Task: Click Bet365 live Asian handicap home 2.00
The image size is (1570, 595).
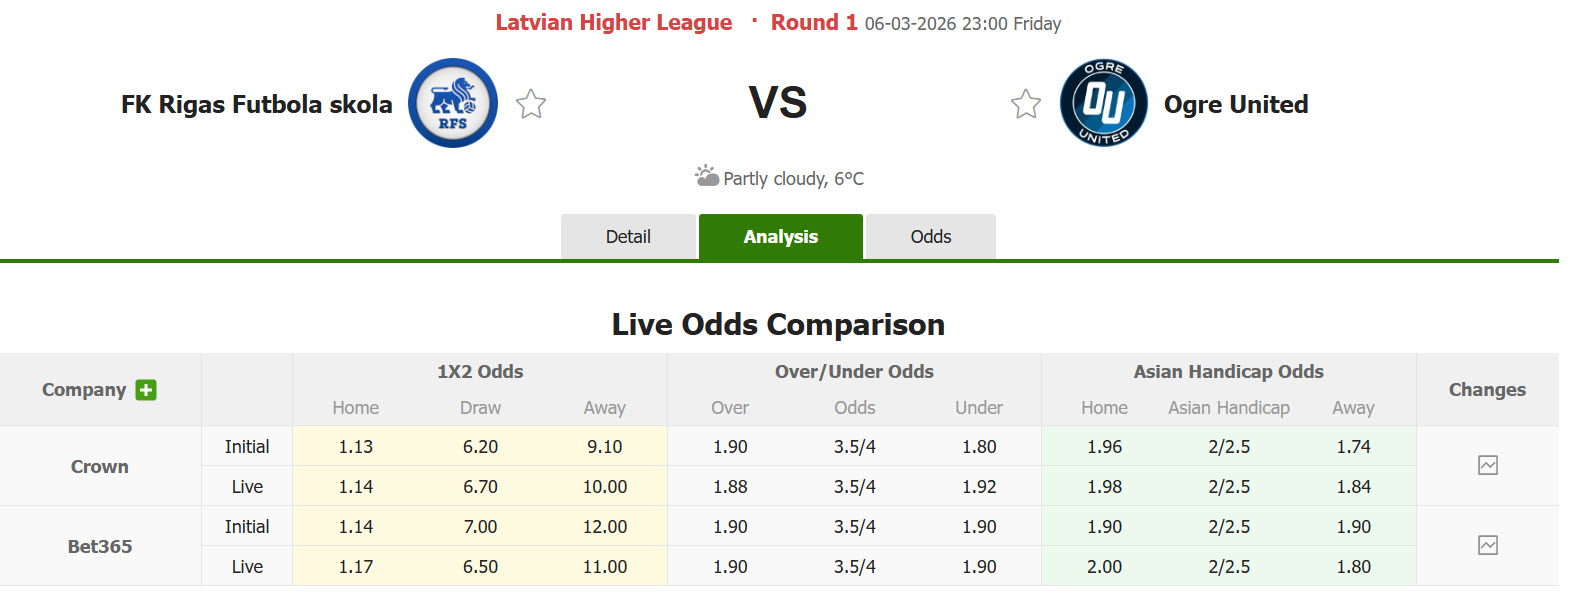Action: tap(1104, 567)
